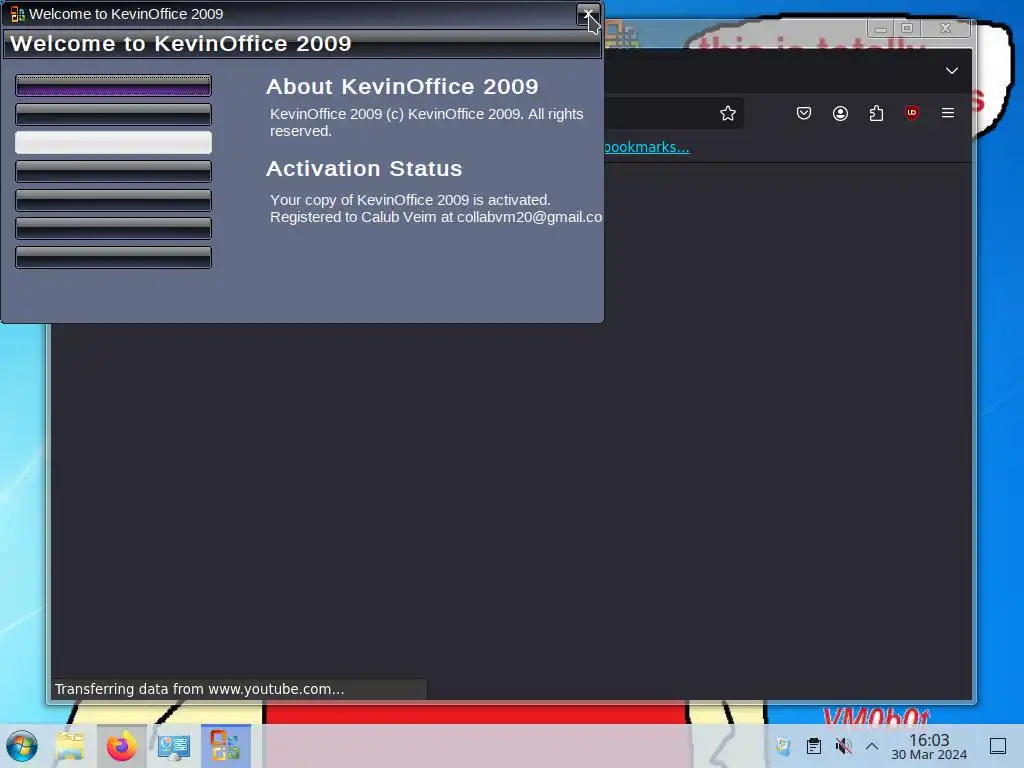
Task: Follow the bookmarks… link in Firefox toolbar
Action: pos(647,147)
